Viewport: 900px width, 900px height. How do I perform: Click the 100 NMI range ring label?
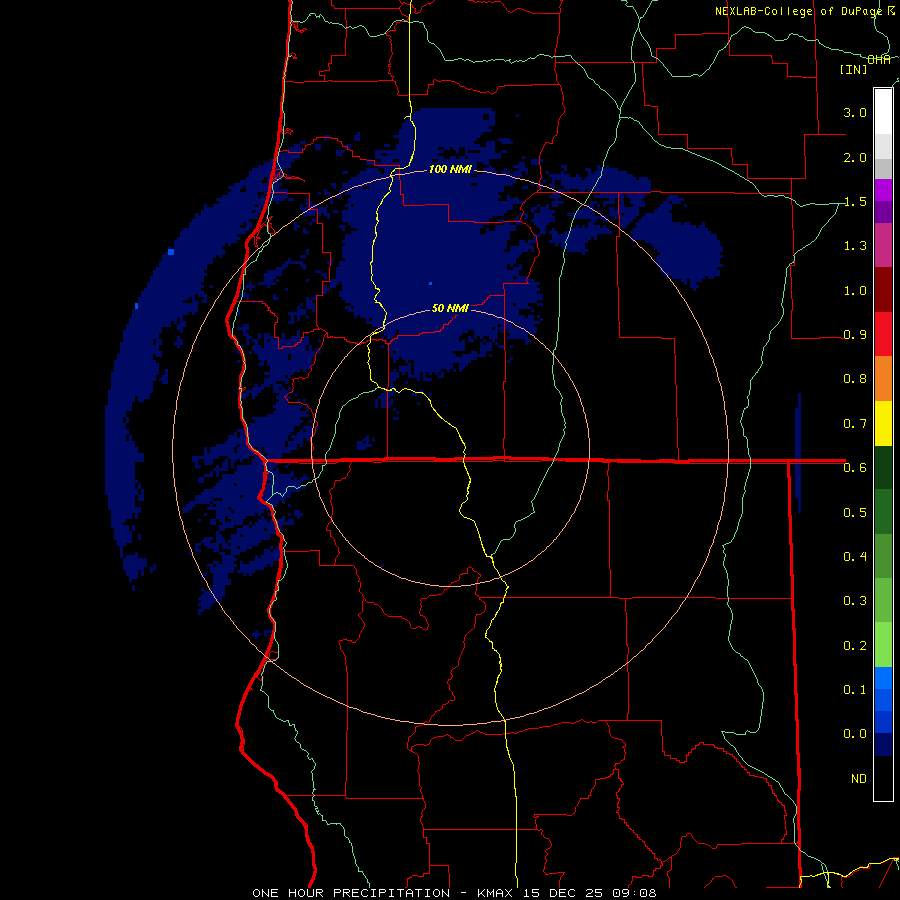click(450, 169)
